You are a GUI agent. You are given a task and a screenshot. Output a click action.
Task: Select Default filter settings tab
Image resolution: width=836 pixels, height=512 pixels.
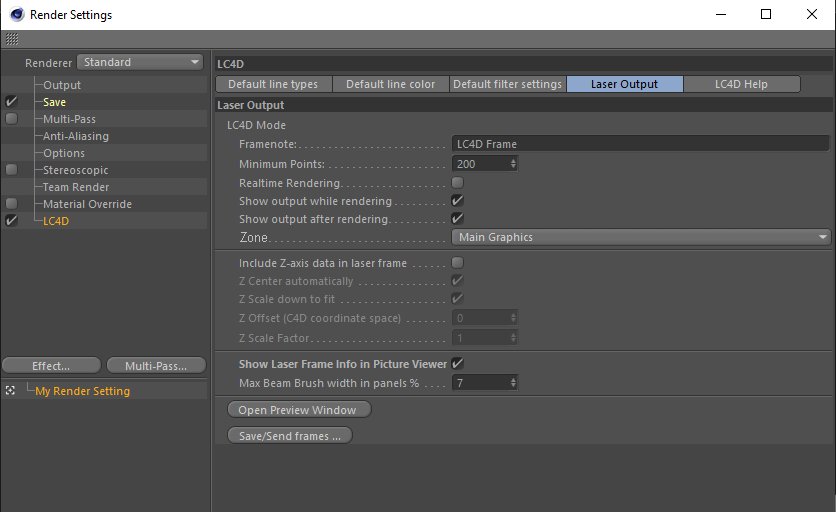coord(507,85)
